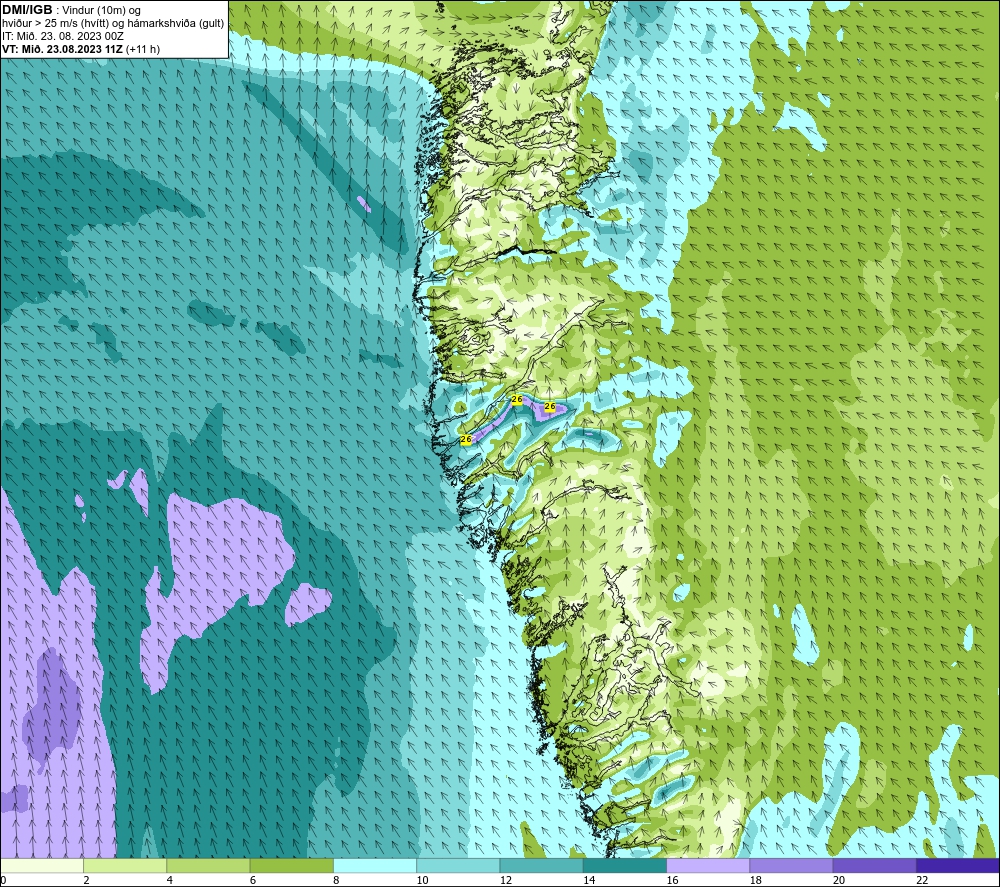Click the legend scale number 18
Image resolution: width=1000 pixels, height=887 pixels.
755,880
